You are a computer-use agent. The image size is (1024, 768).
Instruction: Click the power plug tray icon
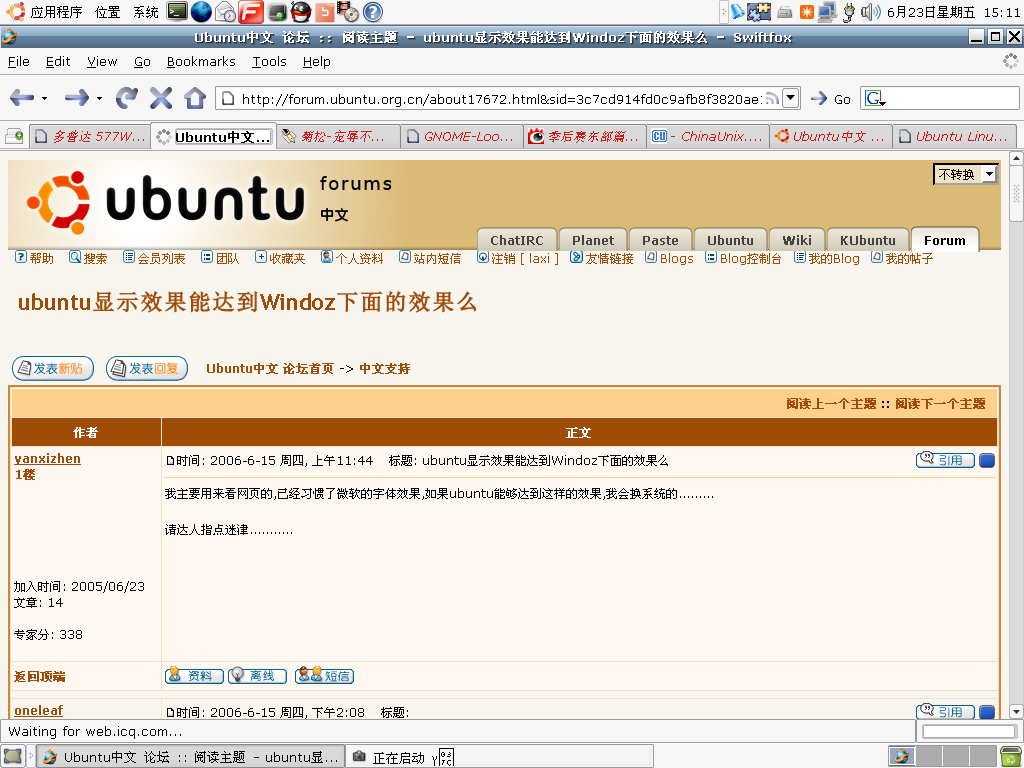(849, 11)
